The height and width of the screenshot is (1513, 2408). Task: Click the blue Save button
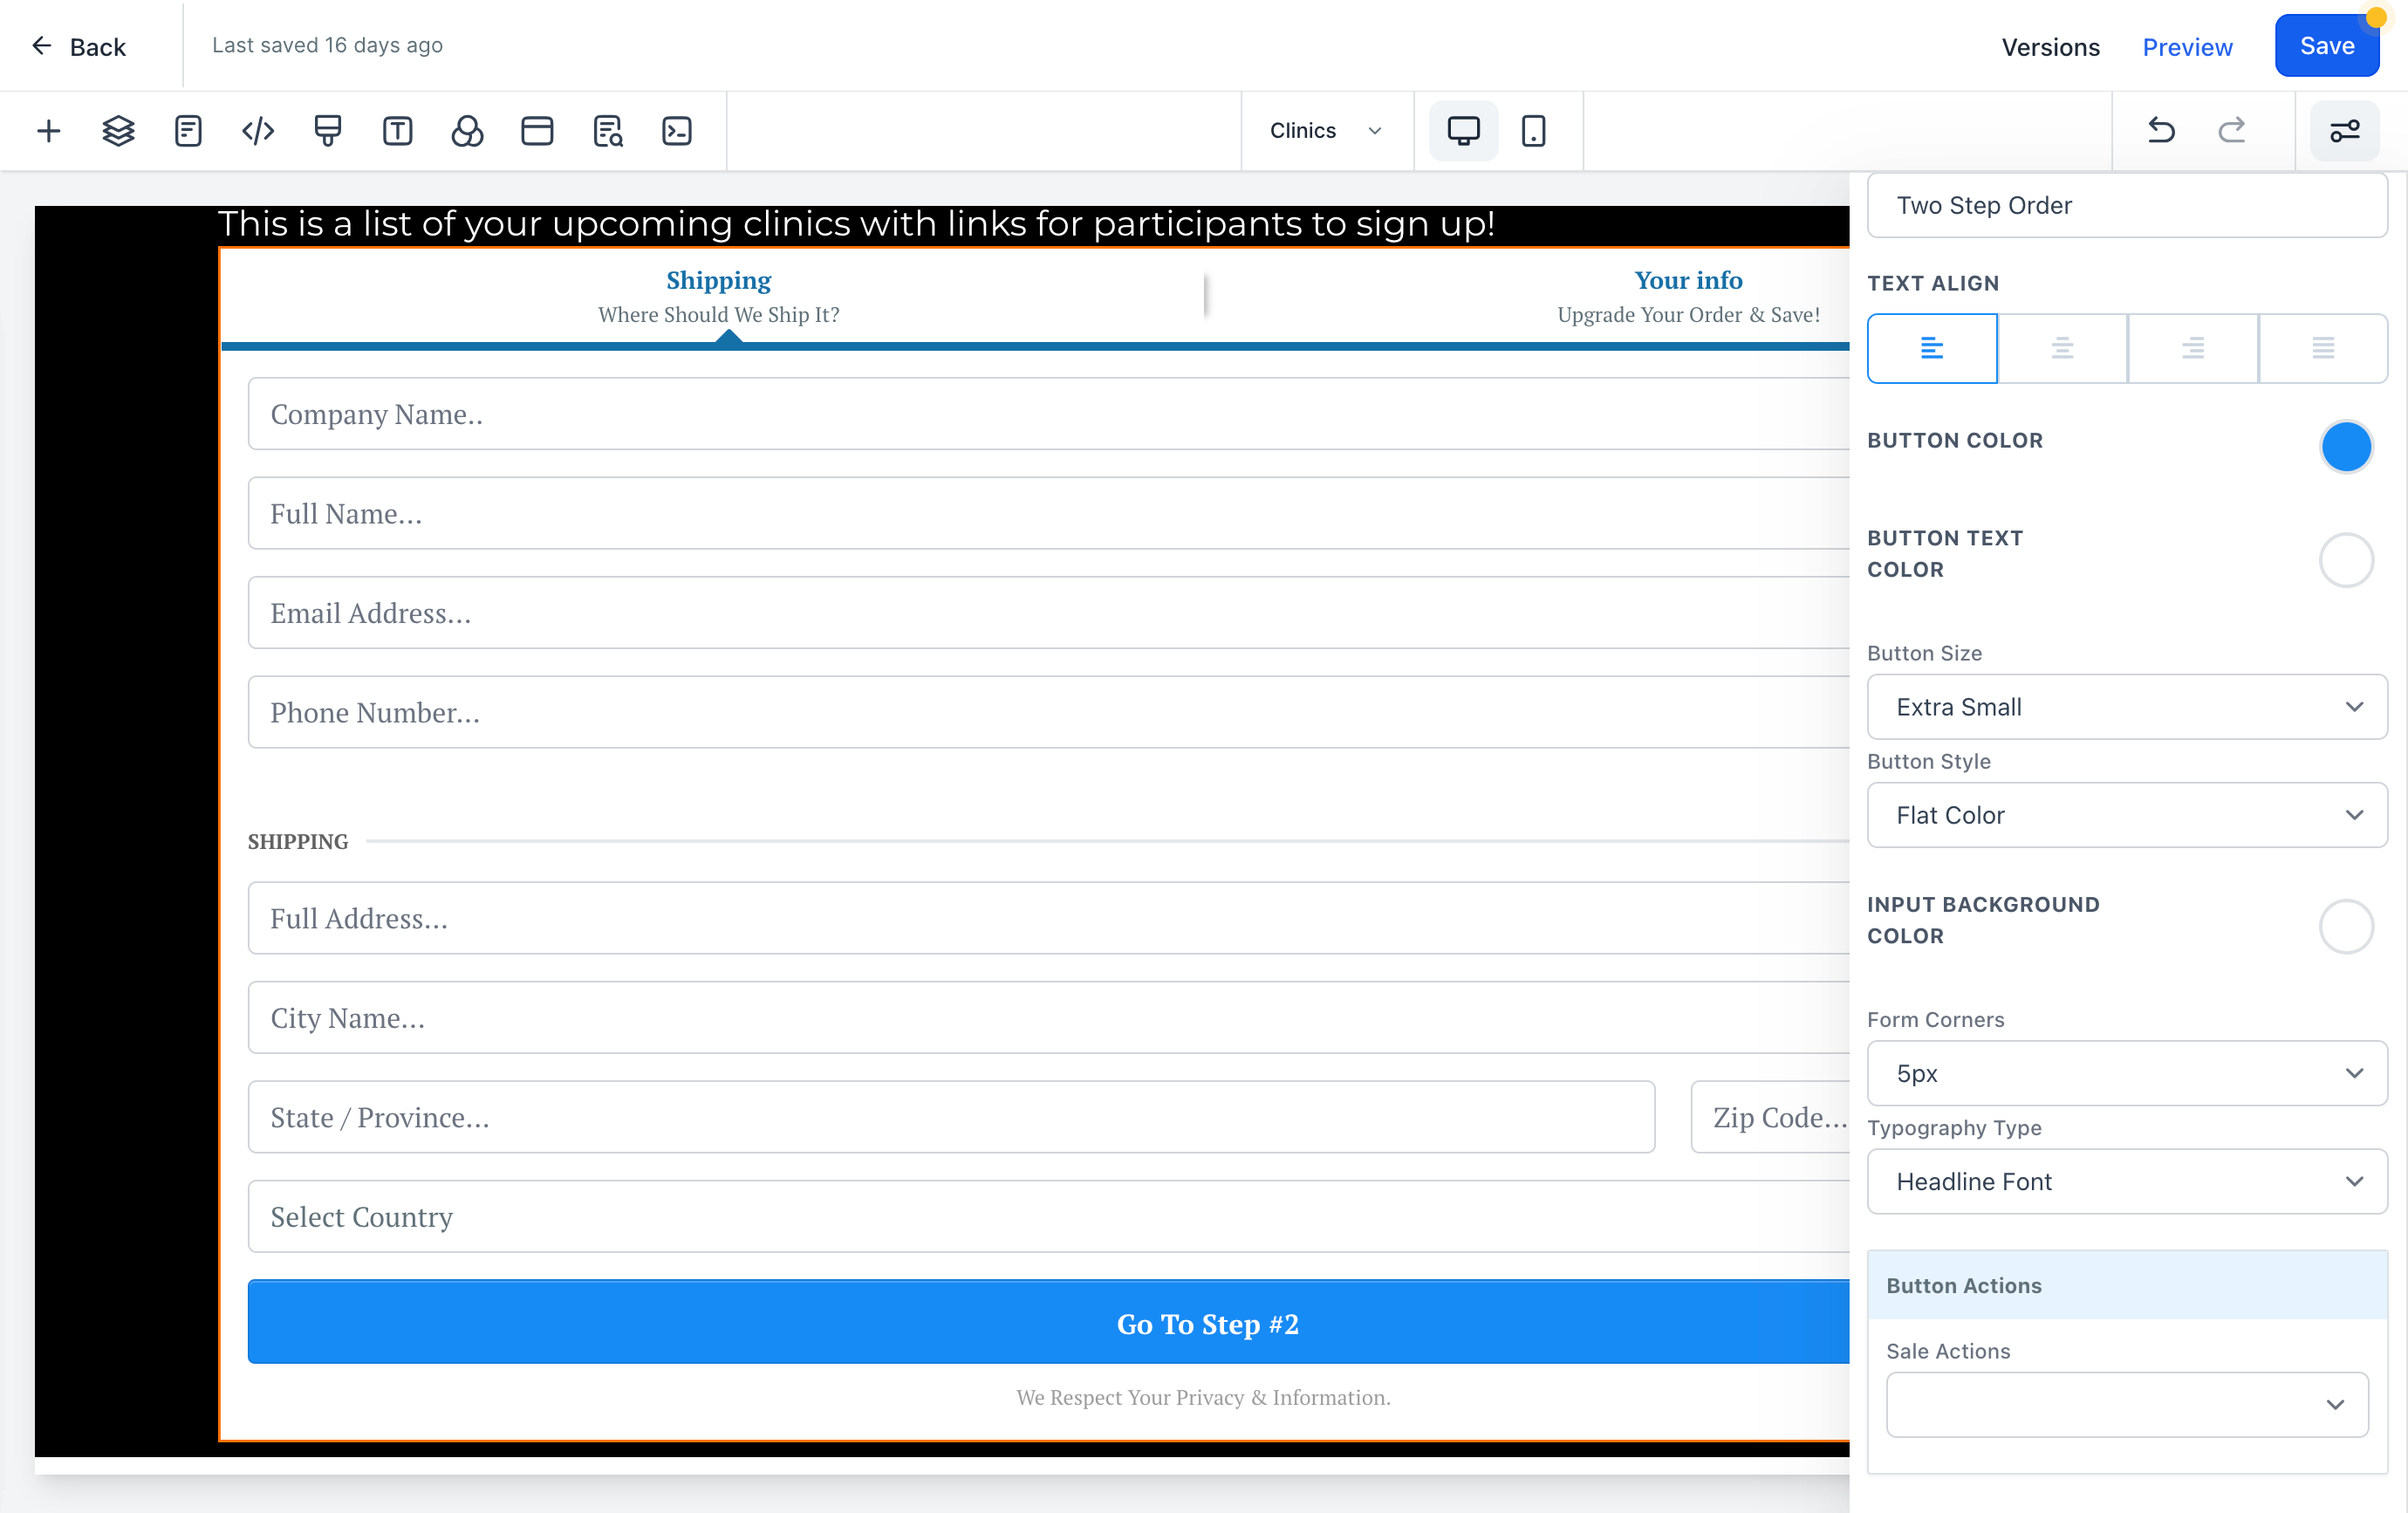pos(2327,46)
